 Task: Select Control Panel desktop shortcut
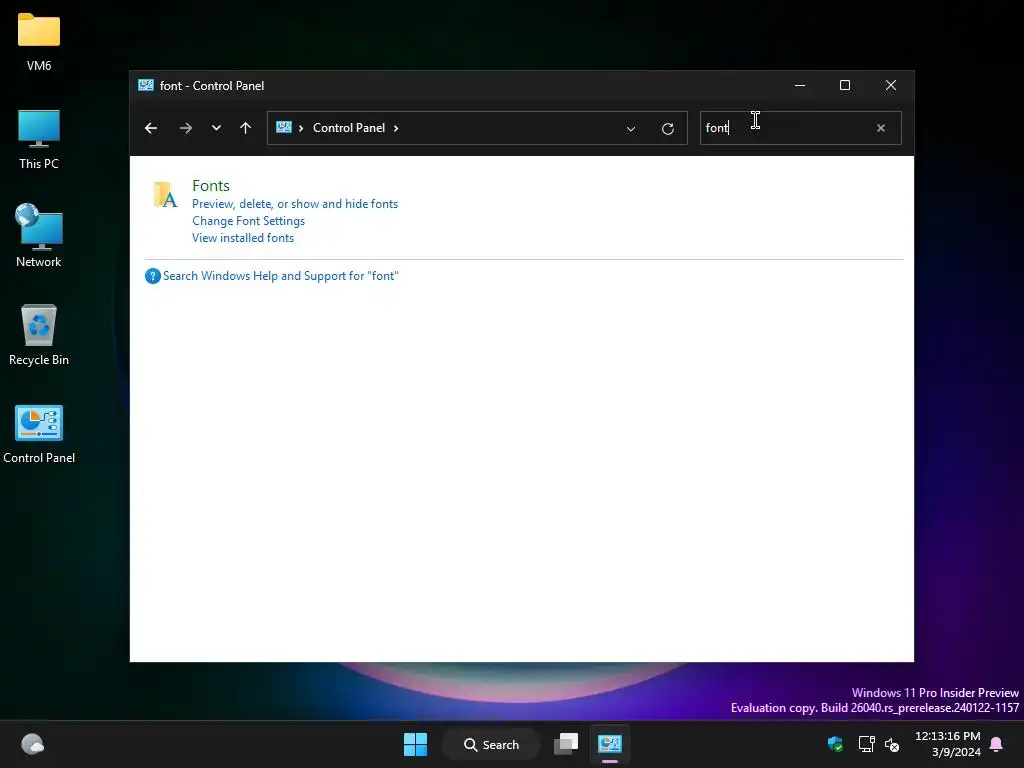[x=39, y=434]
